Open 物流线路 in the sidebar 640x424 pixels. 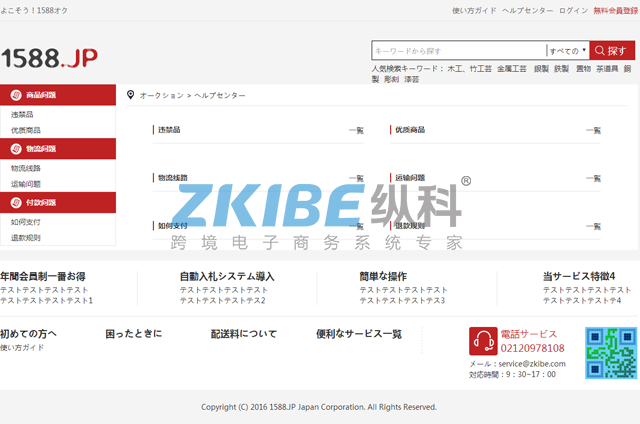(x=26, y=168)
